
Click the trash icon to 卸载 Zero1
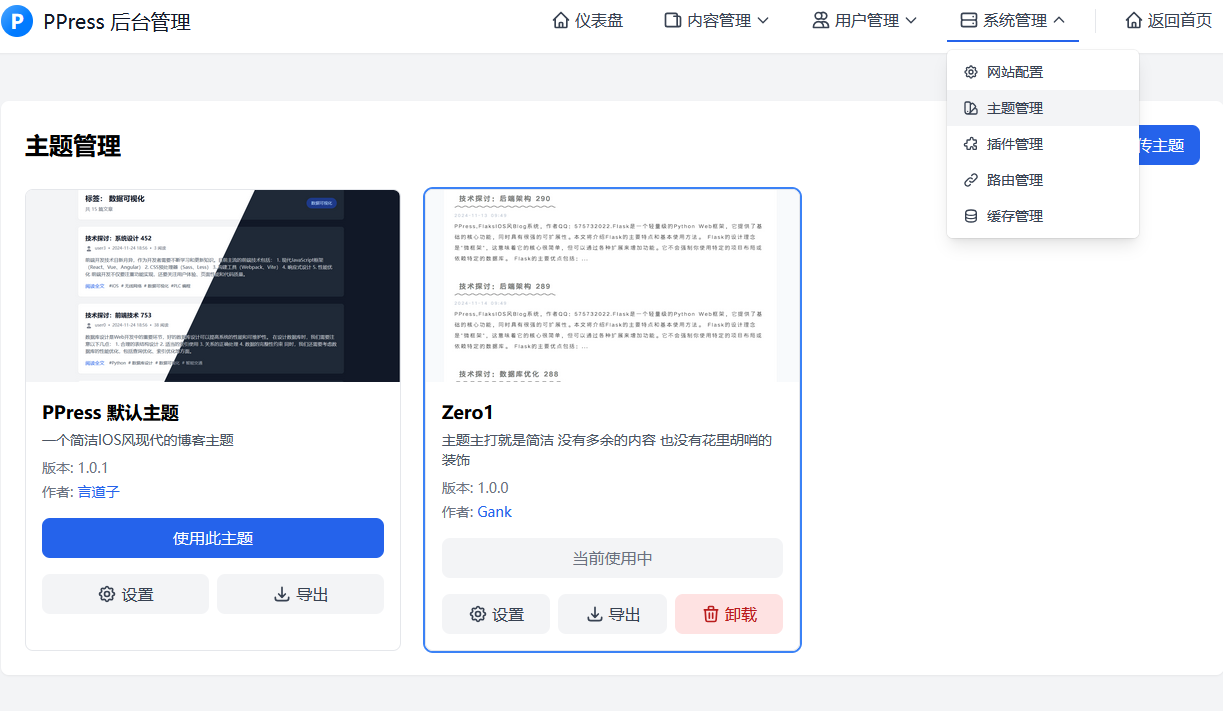(x=711, y=614)
